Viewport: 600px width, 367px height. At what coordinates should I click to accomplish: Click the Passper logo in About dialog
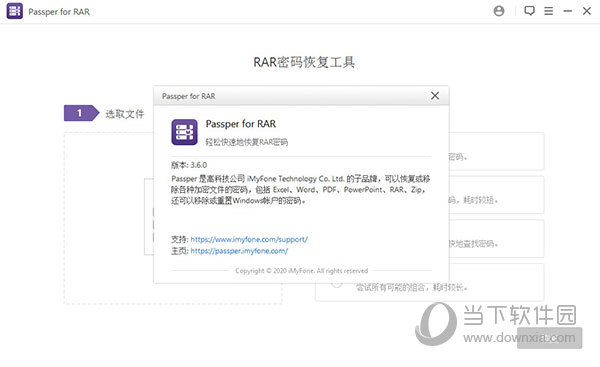pos(184,132)
